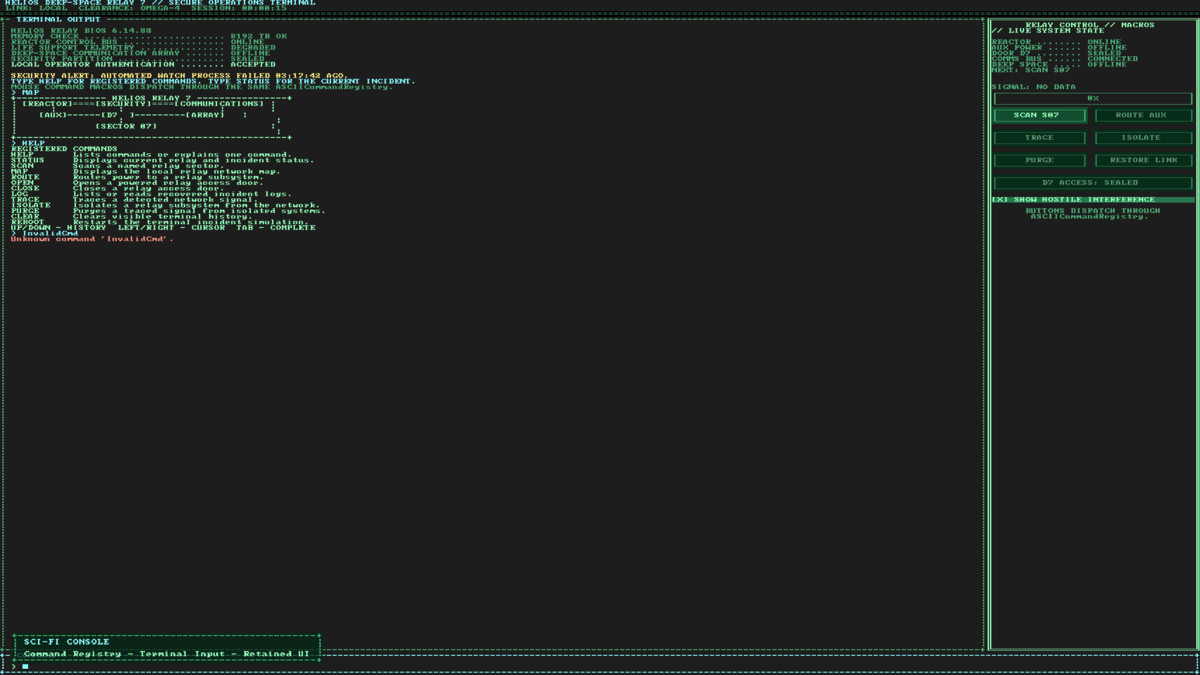
Task: Click the D7 ACCESS: SEALED button
Action: tap(1093, 183)
